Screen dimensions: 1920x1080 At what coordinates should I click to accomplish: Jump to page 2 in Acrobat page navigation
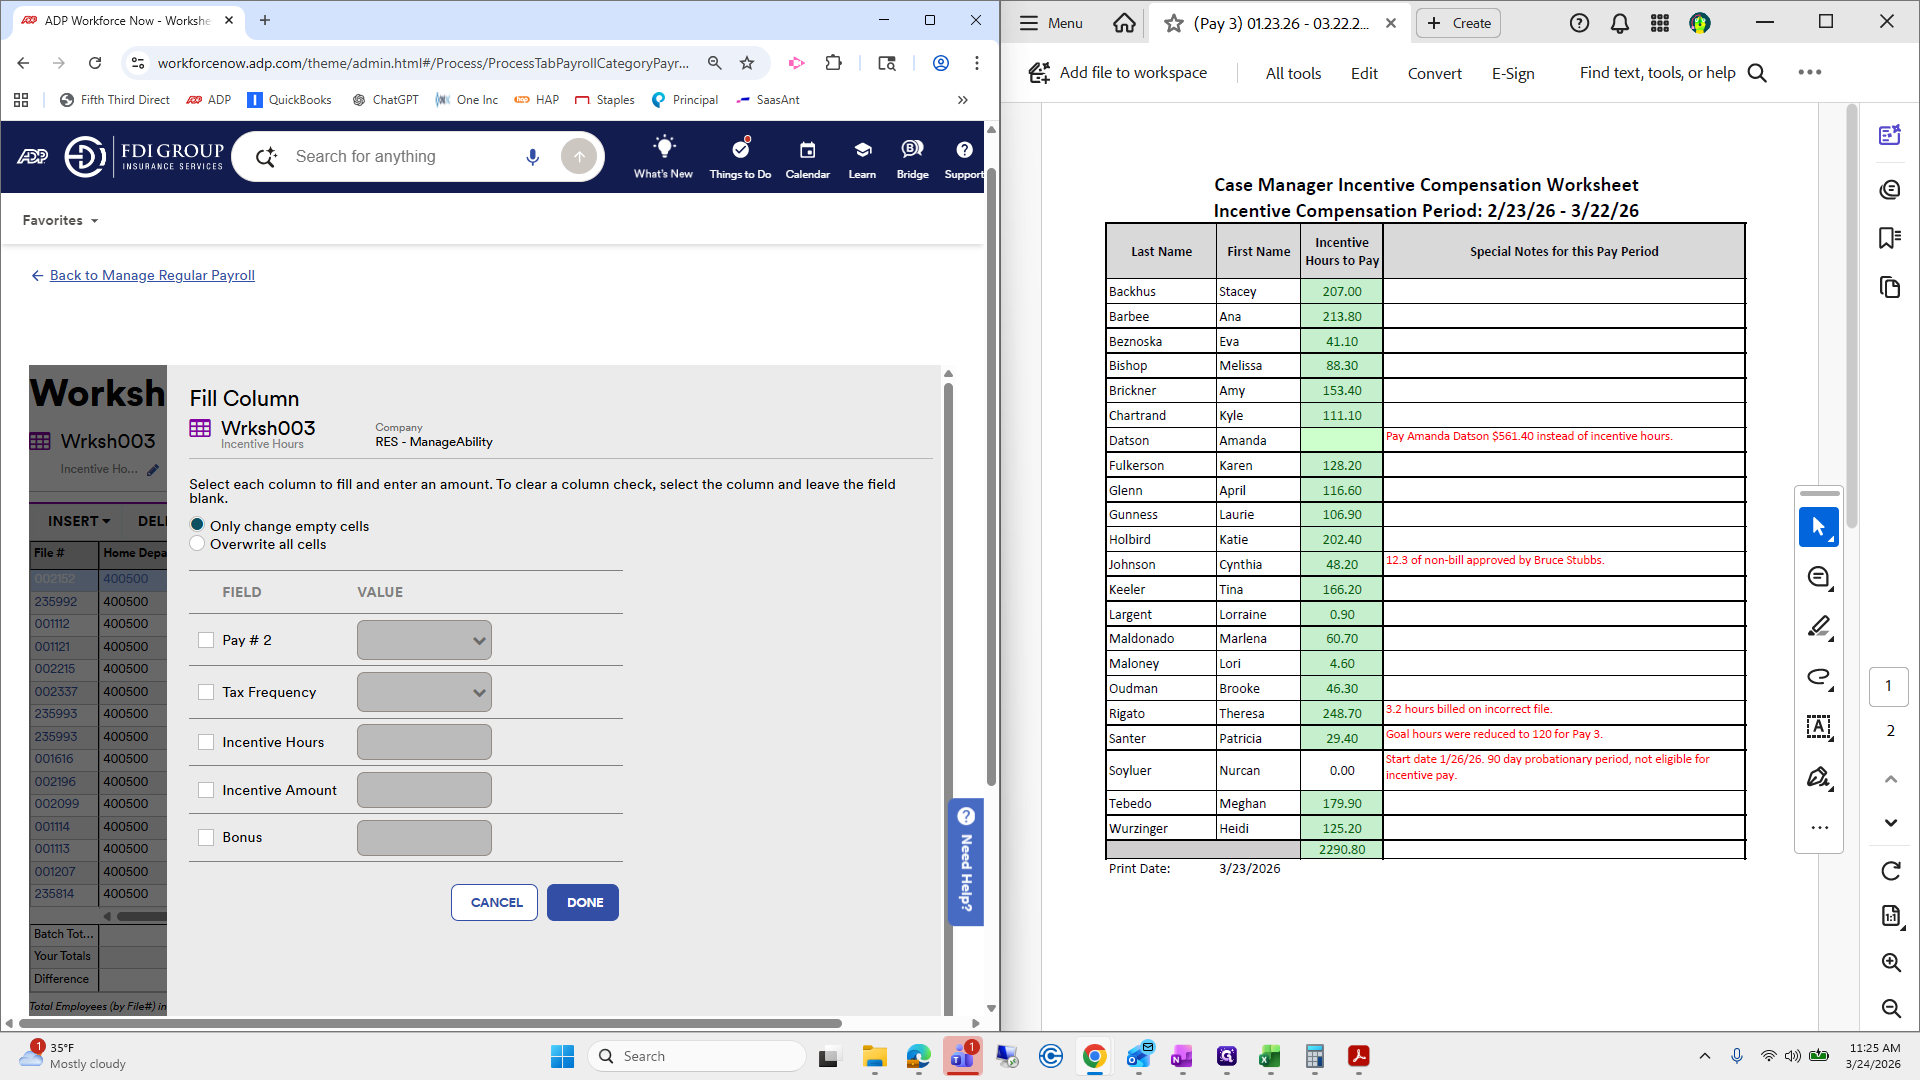point(1889,731)
